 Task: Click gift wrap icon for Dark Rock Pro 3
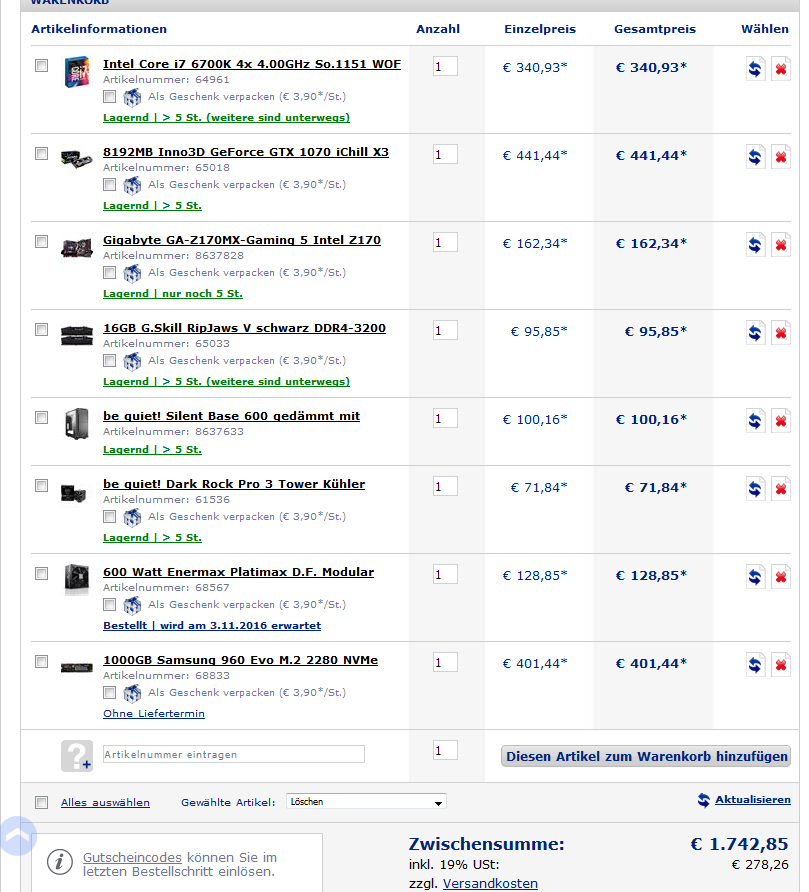point(133,517)
